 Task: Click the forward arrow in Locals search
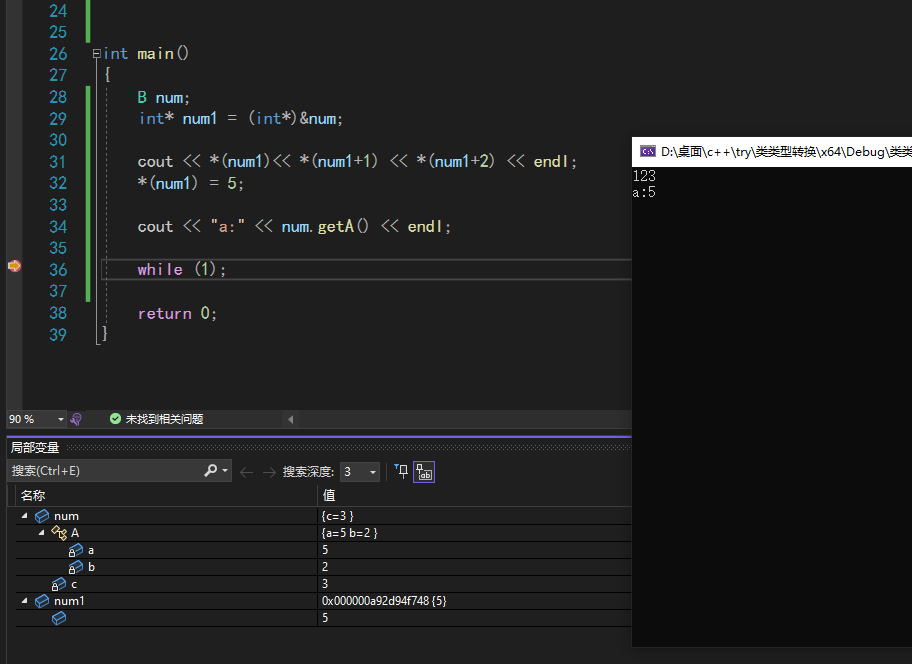click(269, 472)
